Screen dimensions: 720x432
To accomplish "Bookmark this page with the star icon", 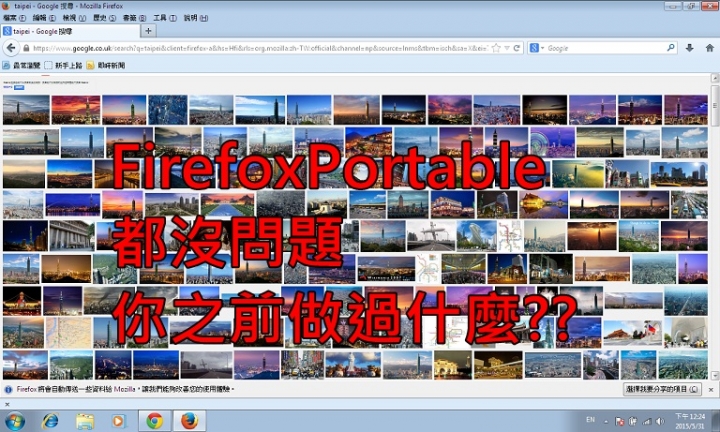I will (x=496, y=48).
